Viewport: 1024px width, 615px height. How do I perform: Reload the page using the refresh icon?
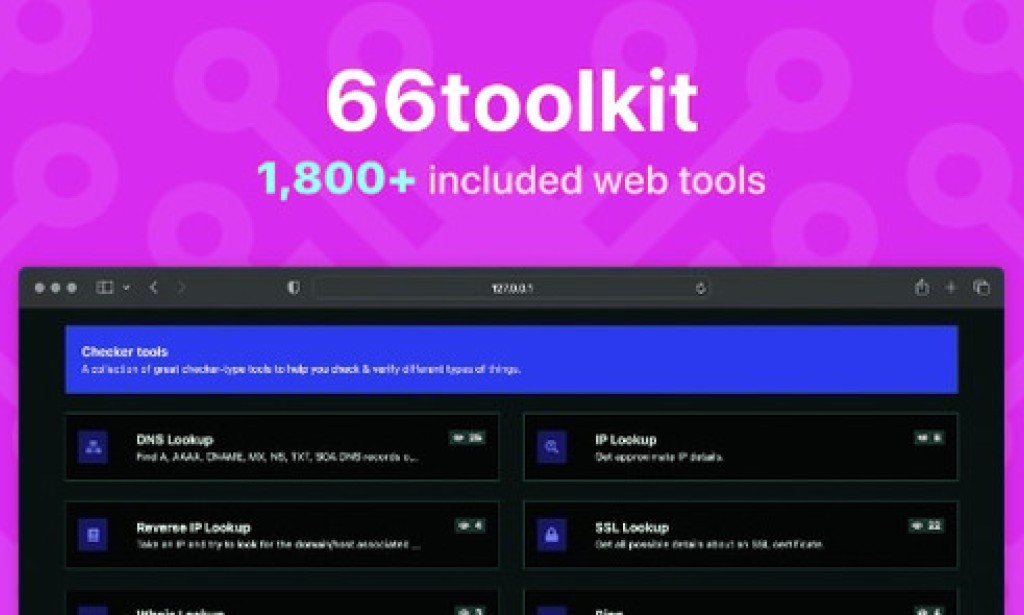coord(701,288)
